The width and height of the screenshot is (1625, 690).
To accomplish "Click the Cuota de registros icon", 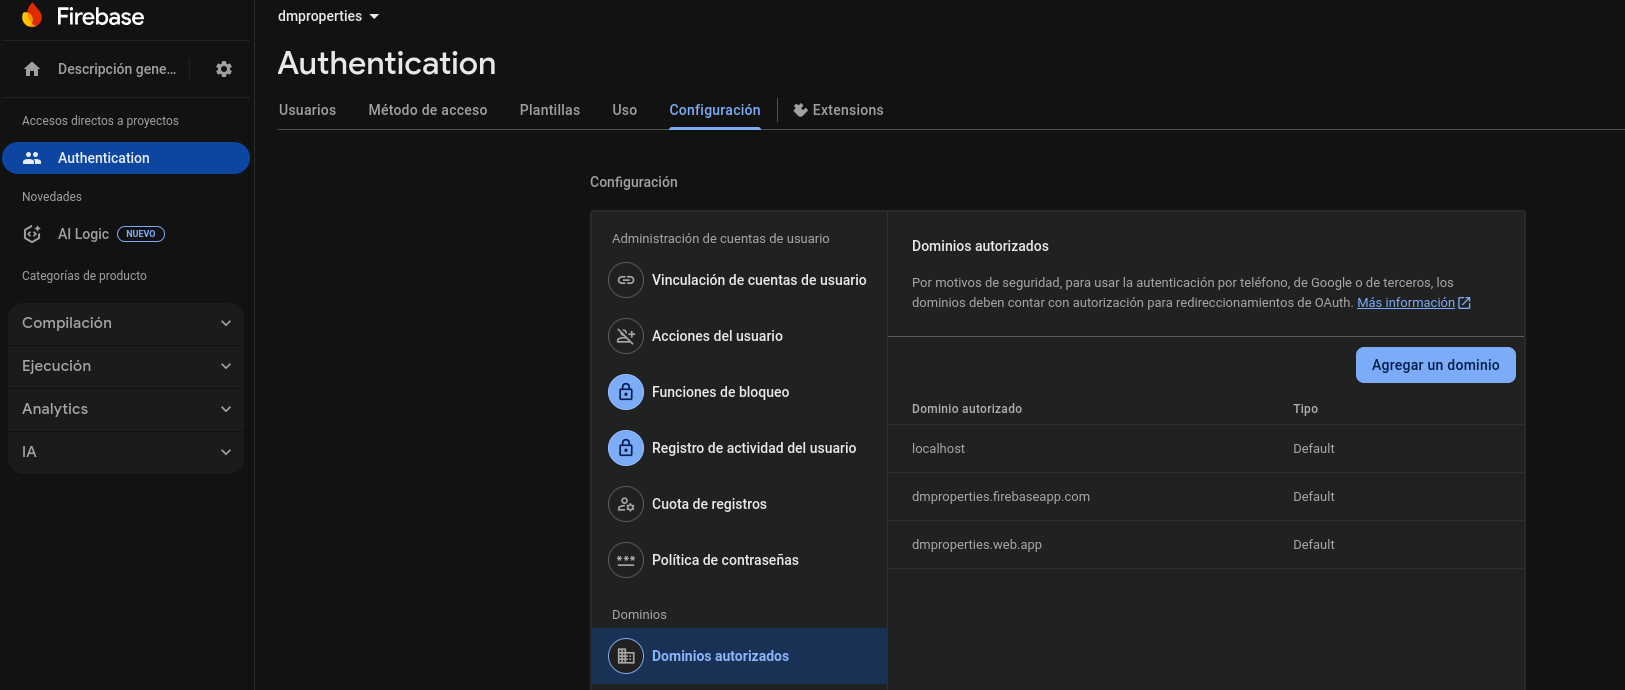I will click(x=626, y=504).
